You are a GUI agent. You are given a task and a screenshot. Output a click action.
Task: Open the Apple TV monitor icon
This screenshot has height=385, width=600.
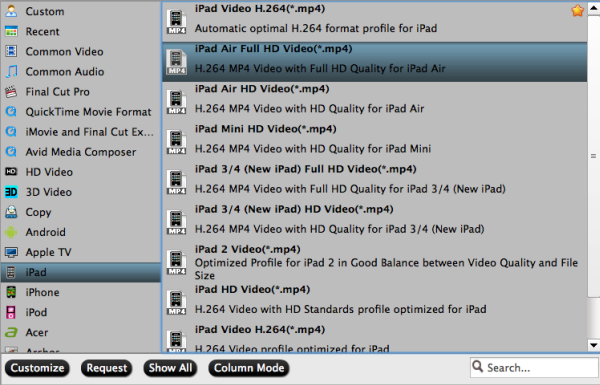coord(11,252)
